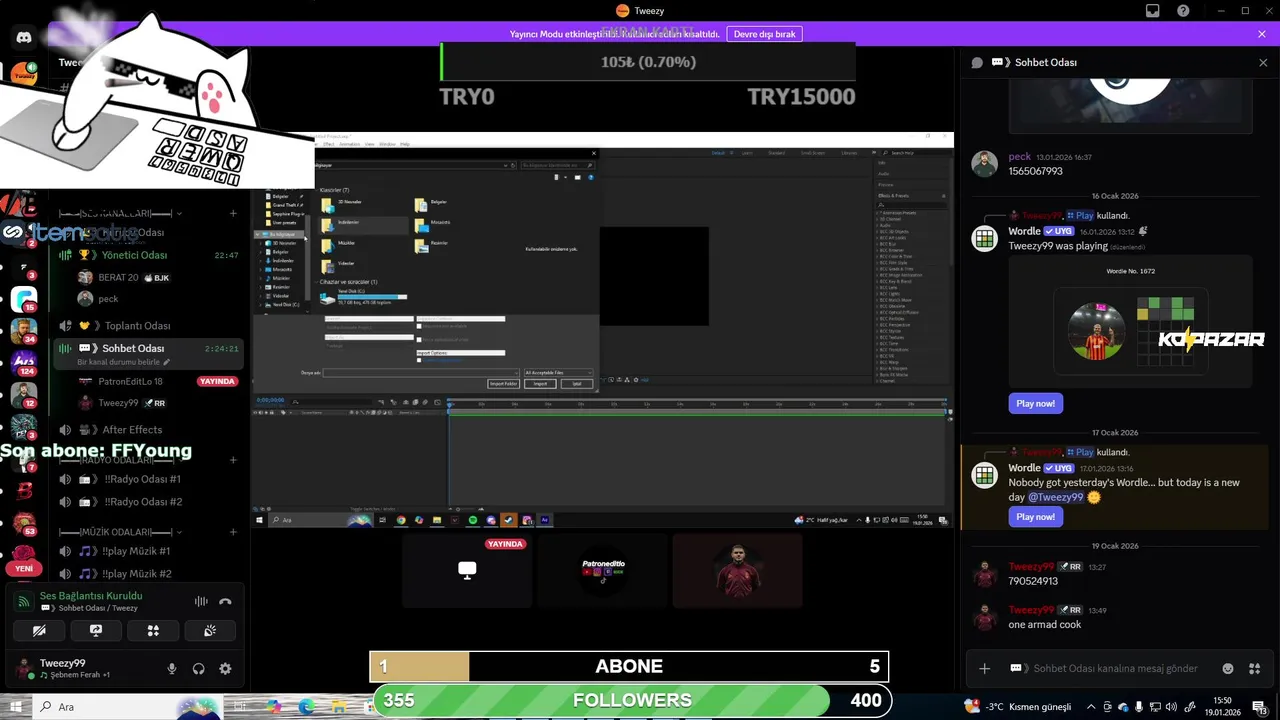Open the attachment plus button in chat
The width and height of the screenshot is (1280, 720).
[985, 668]
